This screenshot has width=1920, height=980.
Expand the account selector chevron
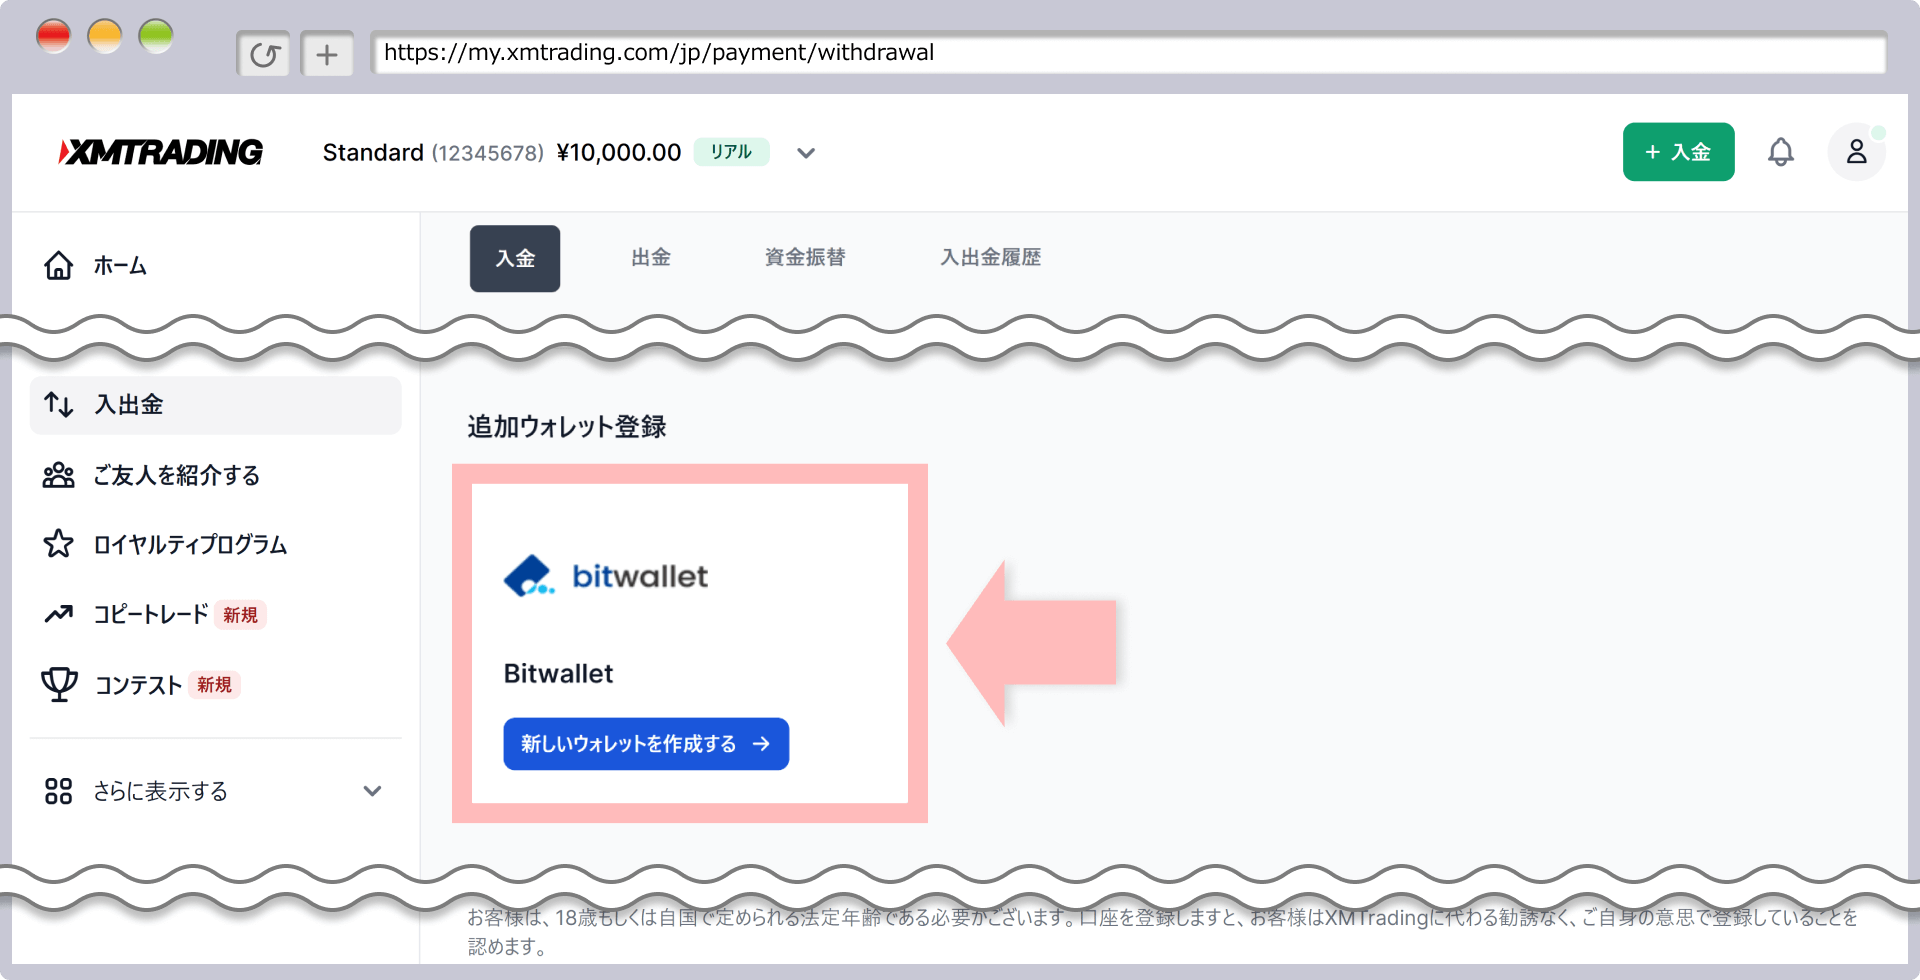(x=806, y=153)
